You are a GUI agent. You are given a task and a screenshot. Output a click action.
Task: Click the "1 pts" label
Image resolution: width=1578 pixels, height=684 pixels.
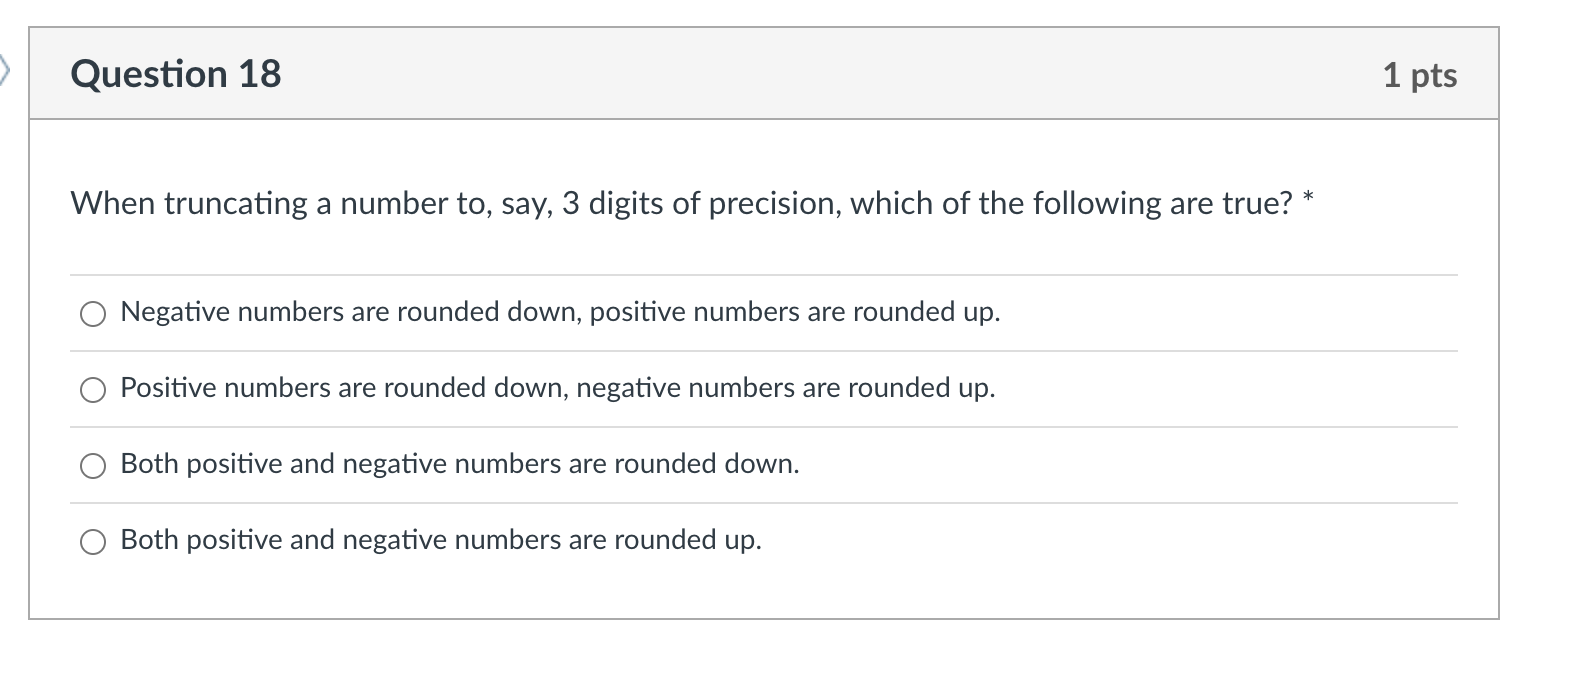(x=1421, y=74)
